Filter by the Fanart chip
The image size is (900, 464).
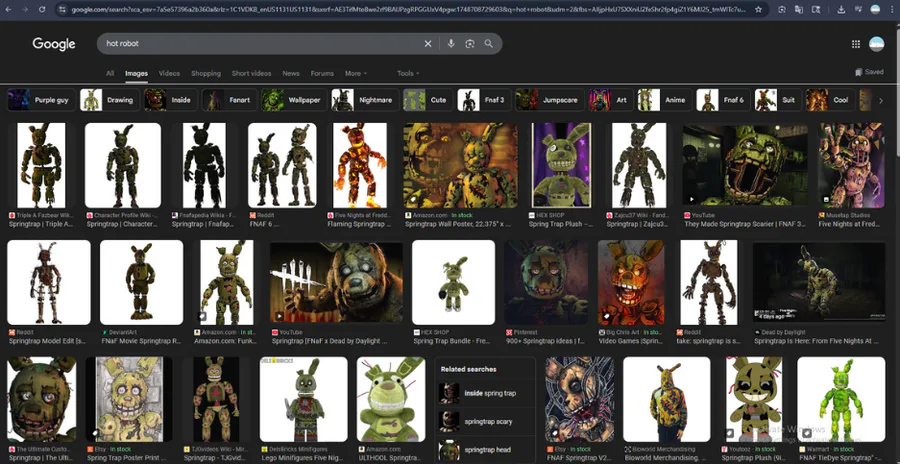click(x=228, y=100)
